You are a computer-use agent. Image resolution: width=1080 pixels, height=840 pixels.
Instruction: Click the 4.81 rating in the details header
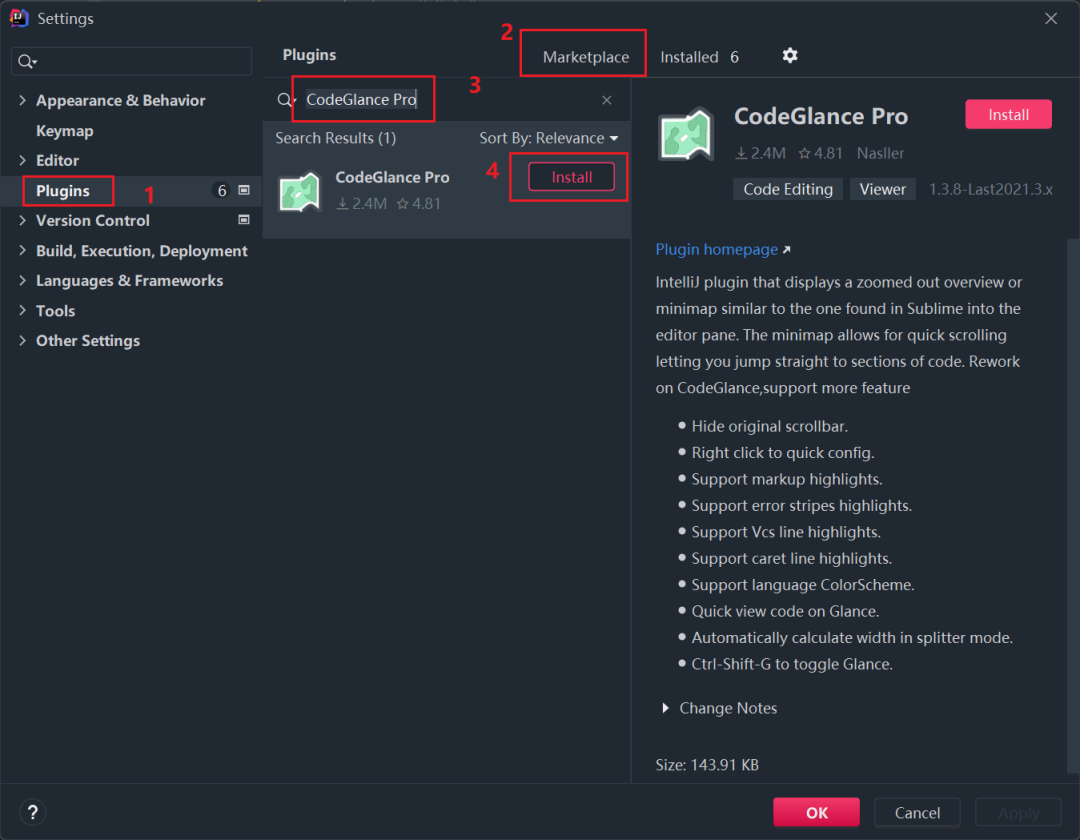pos(820,154)
